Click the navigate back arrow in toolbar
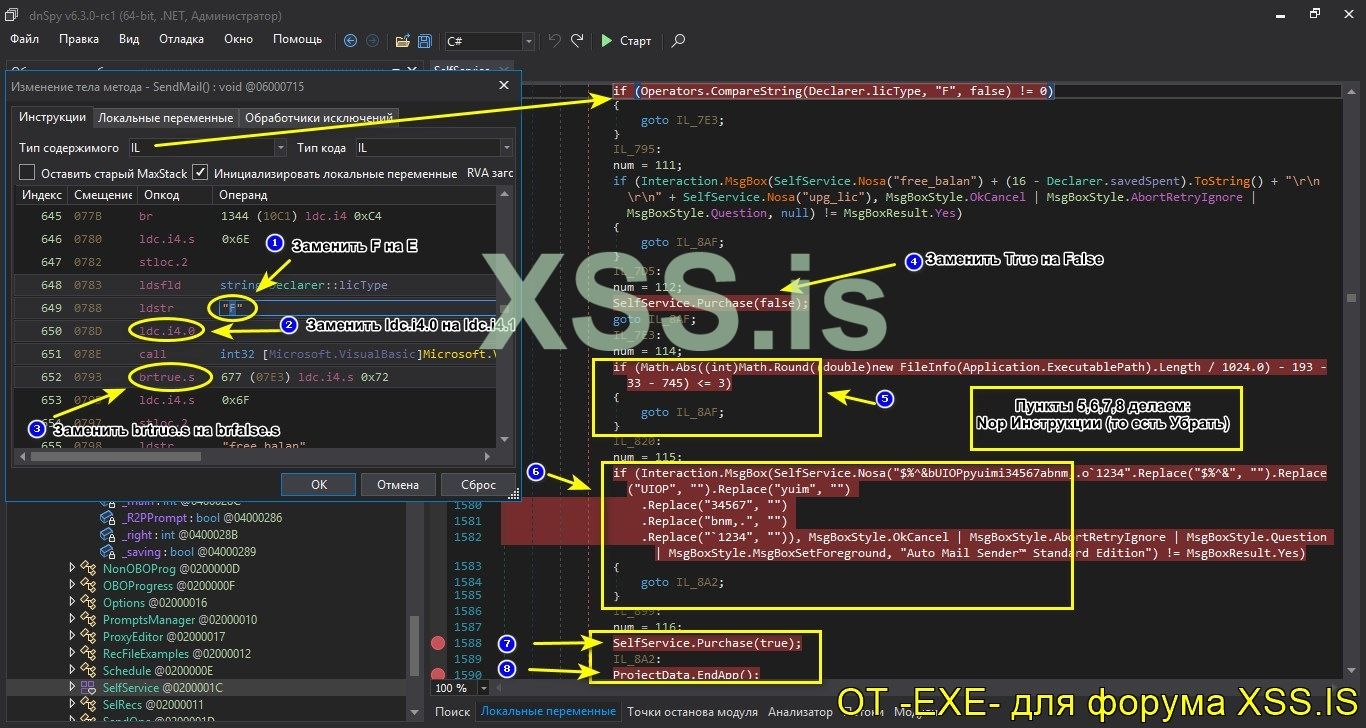This screenshot has width=1366, height=728. click(350, 41)
